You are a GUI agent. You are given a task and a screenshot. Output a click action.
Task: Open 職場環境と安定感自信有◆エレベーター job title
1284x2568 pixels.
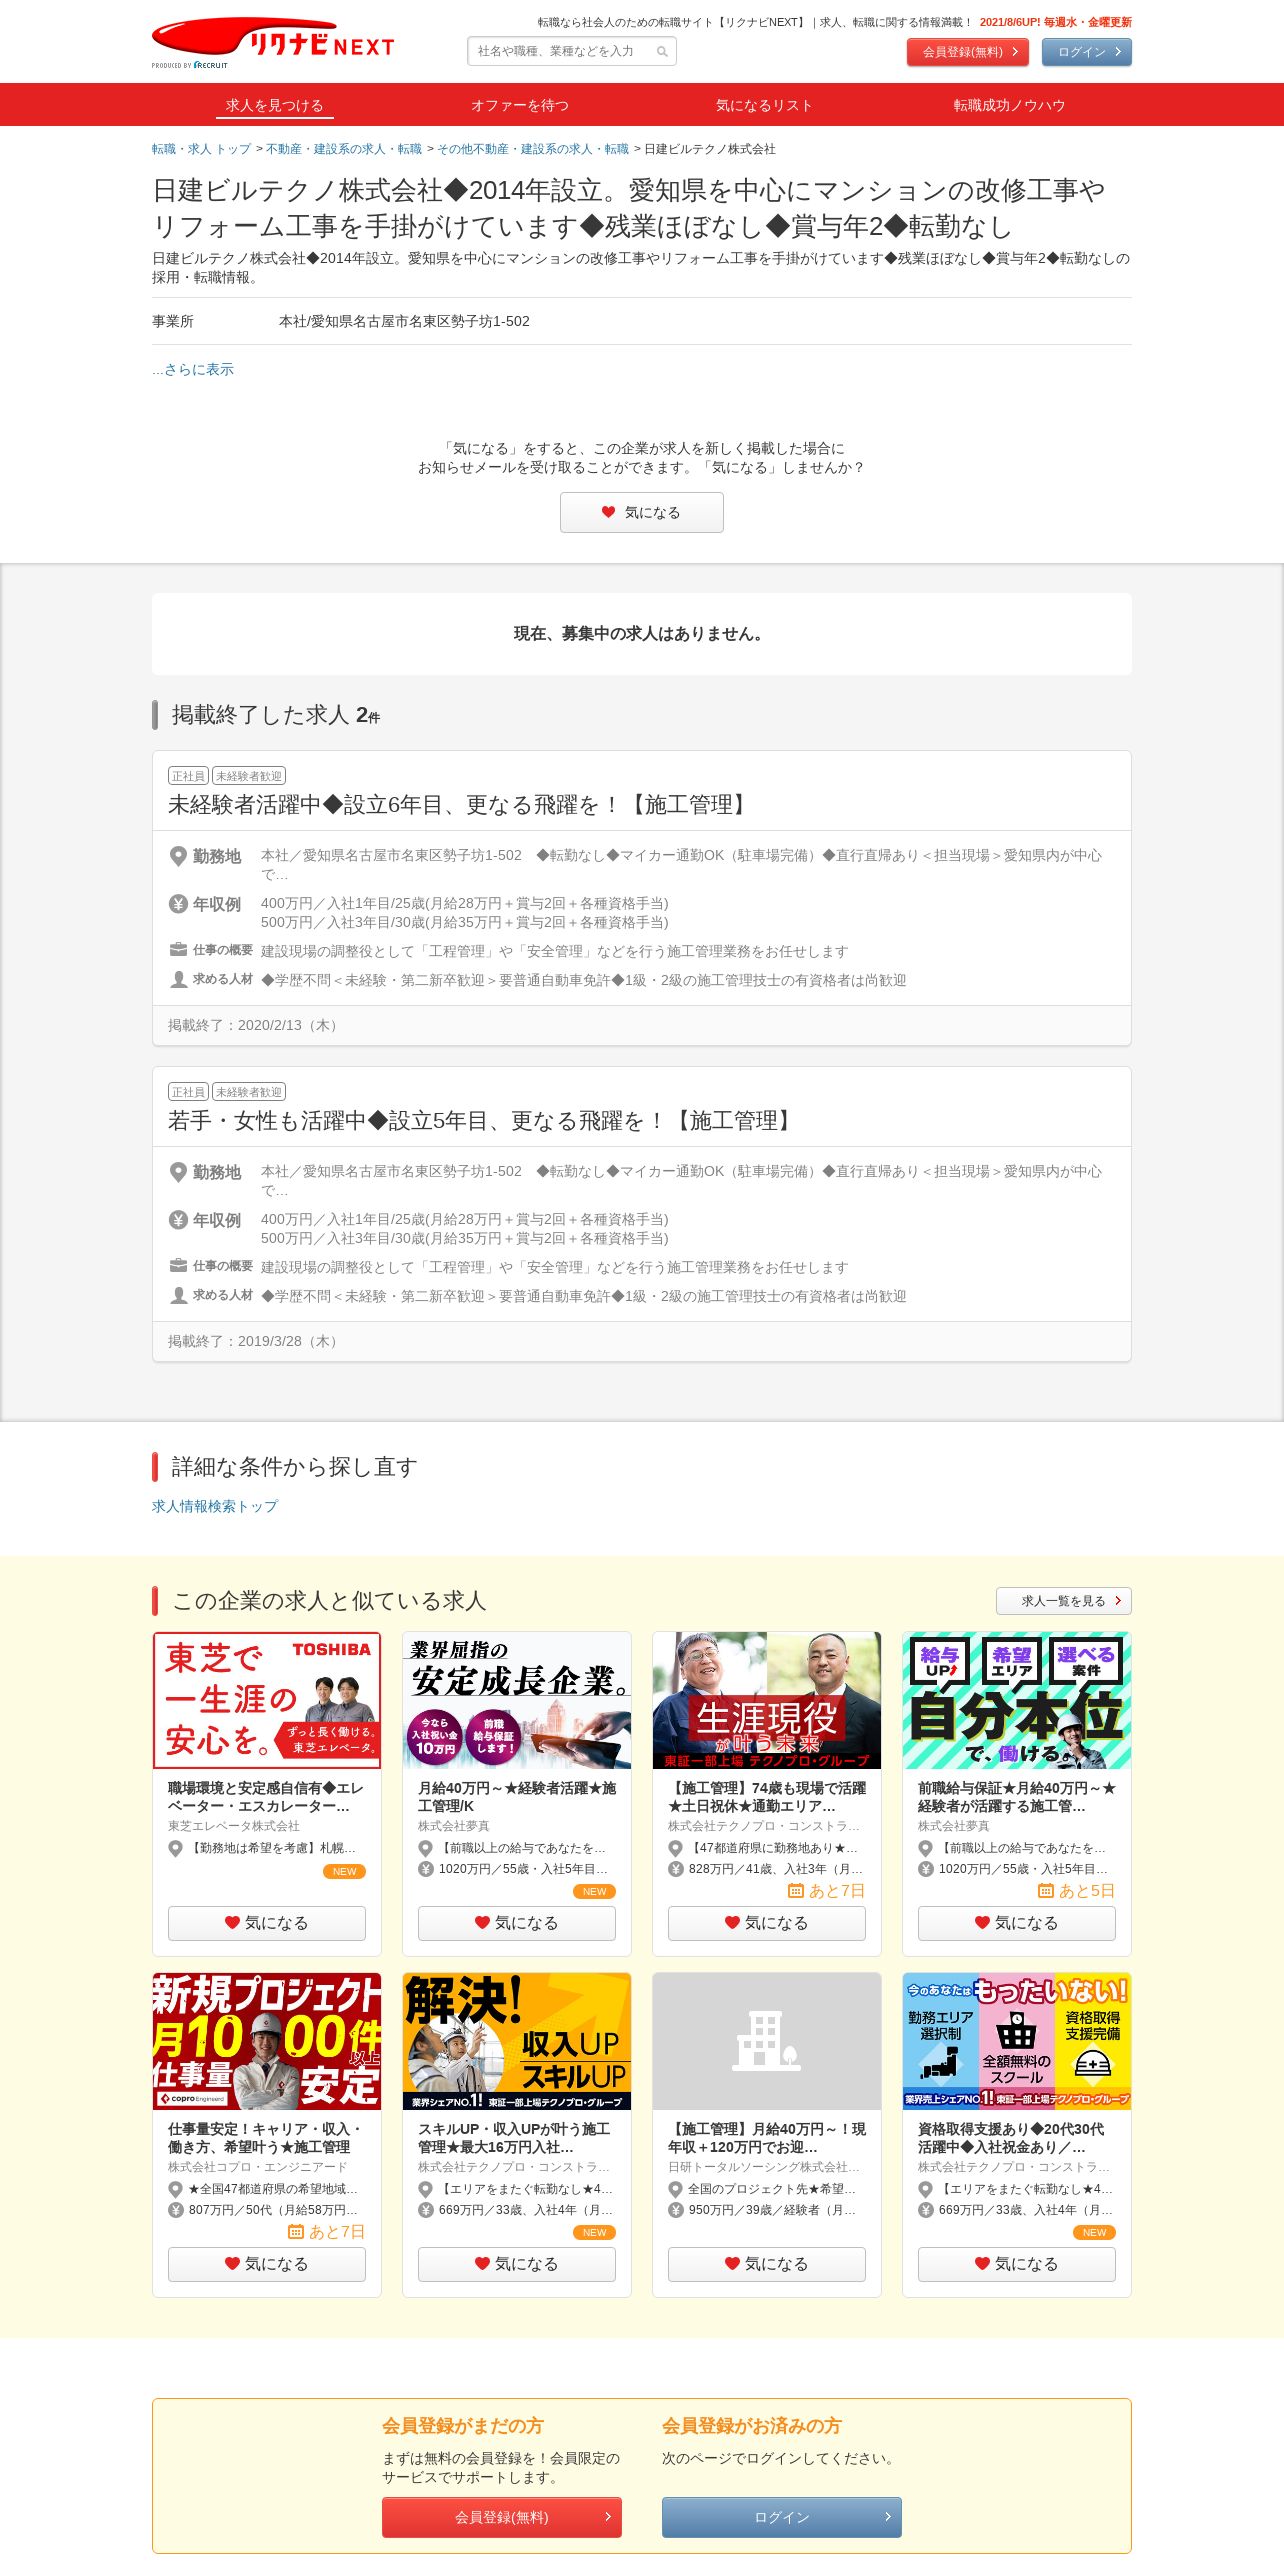pyautogui.click(x=266, y=1797)
